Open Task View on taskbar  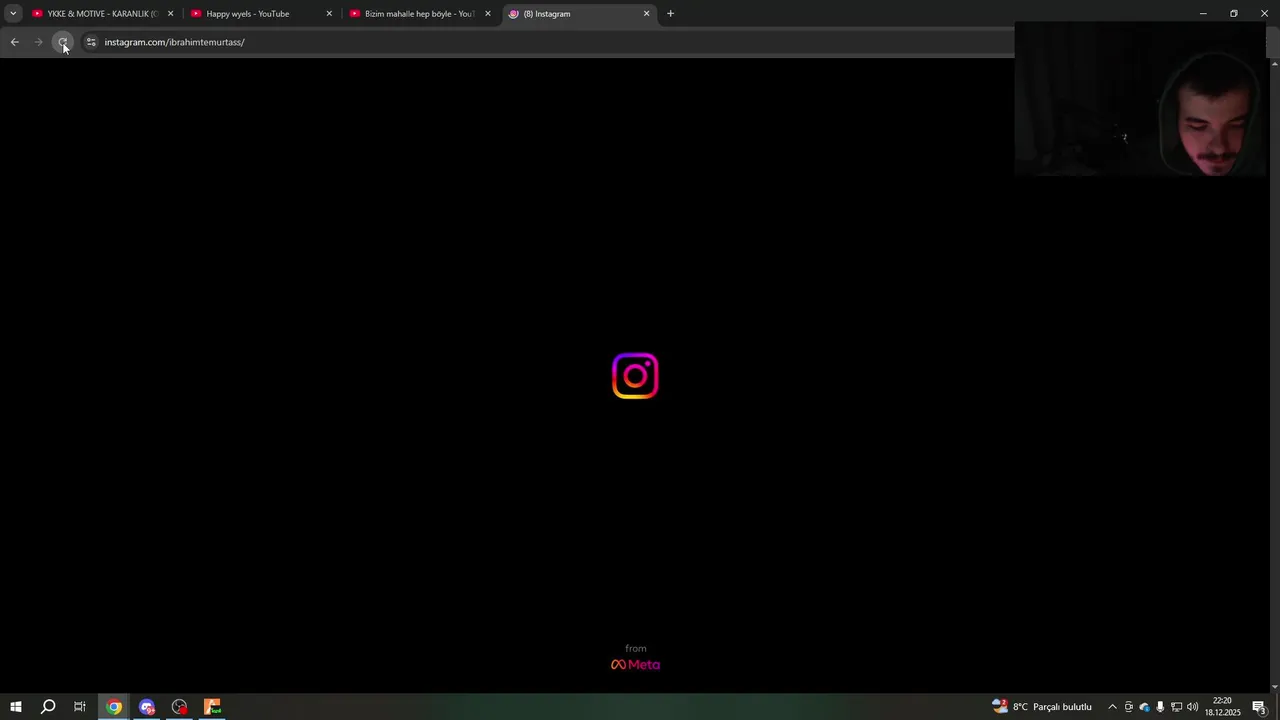pos(80,707)
